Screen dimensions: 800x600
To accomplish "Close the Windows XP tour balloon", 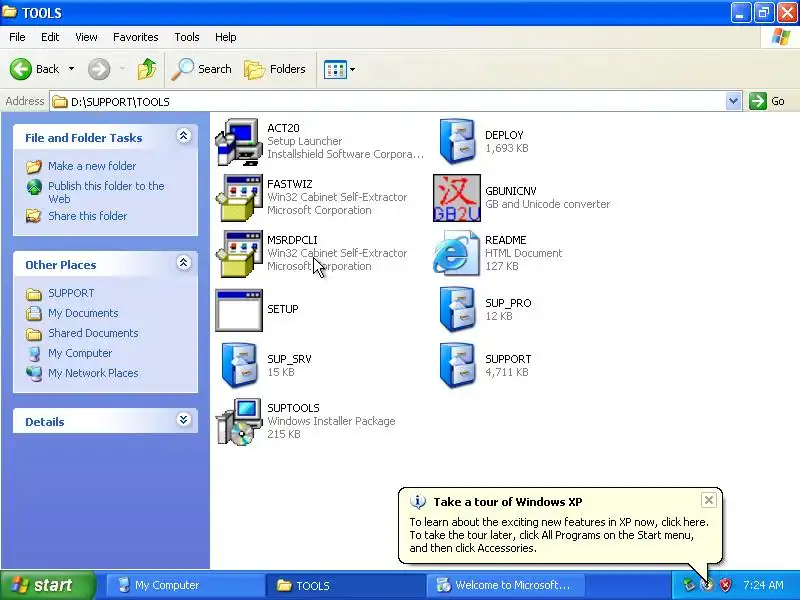I will point(709,500).
